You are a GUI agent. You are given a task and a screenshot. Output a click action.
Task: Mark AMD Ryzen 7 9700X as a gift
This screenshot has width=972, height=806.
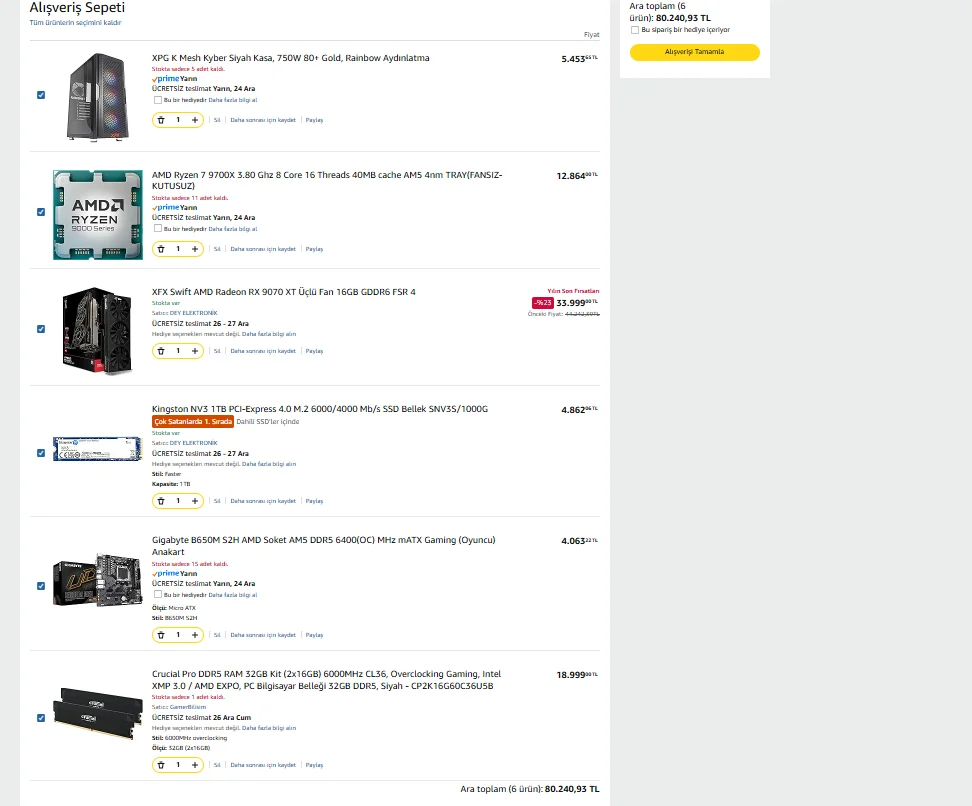[x=158, y=229]
